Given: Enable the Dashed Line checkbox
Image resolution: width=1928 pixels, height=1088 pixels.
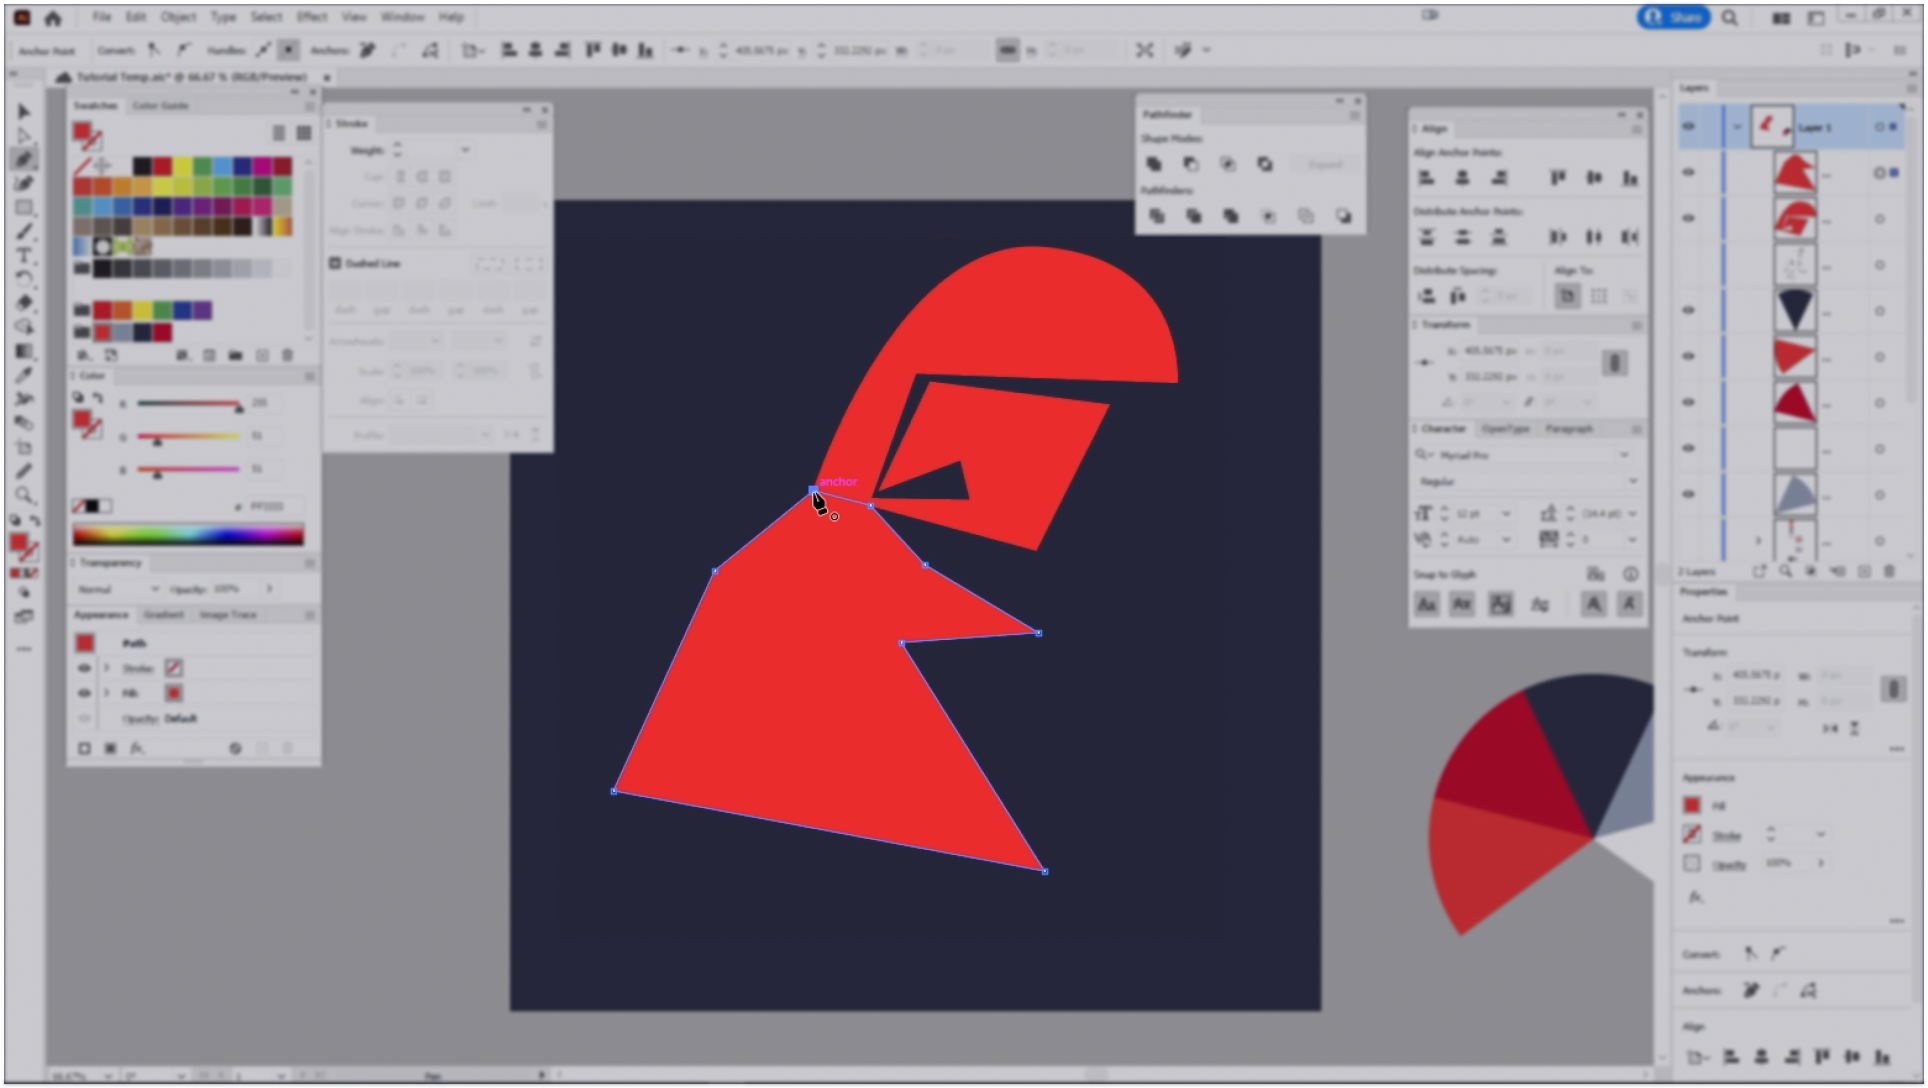Looking at the screenshot, I should (x=335, y=263).
